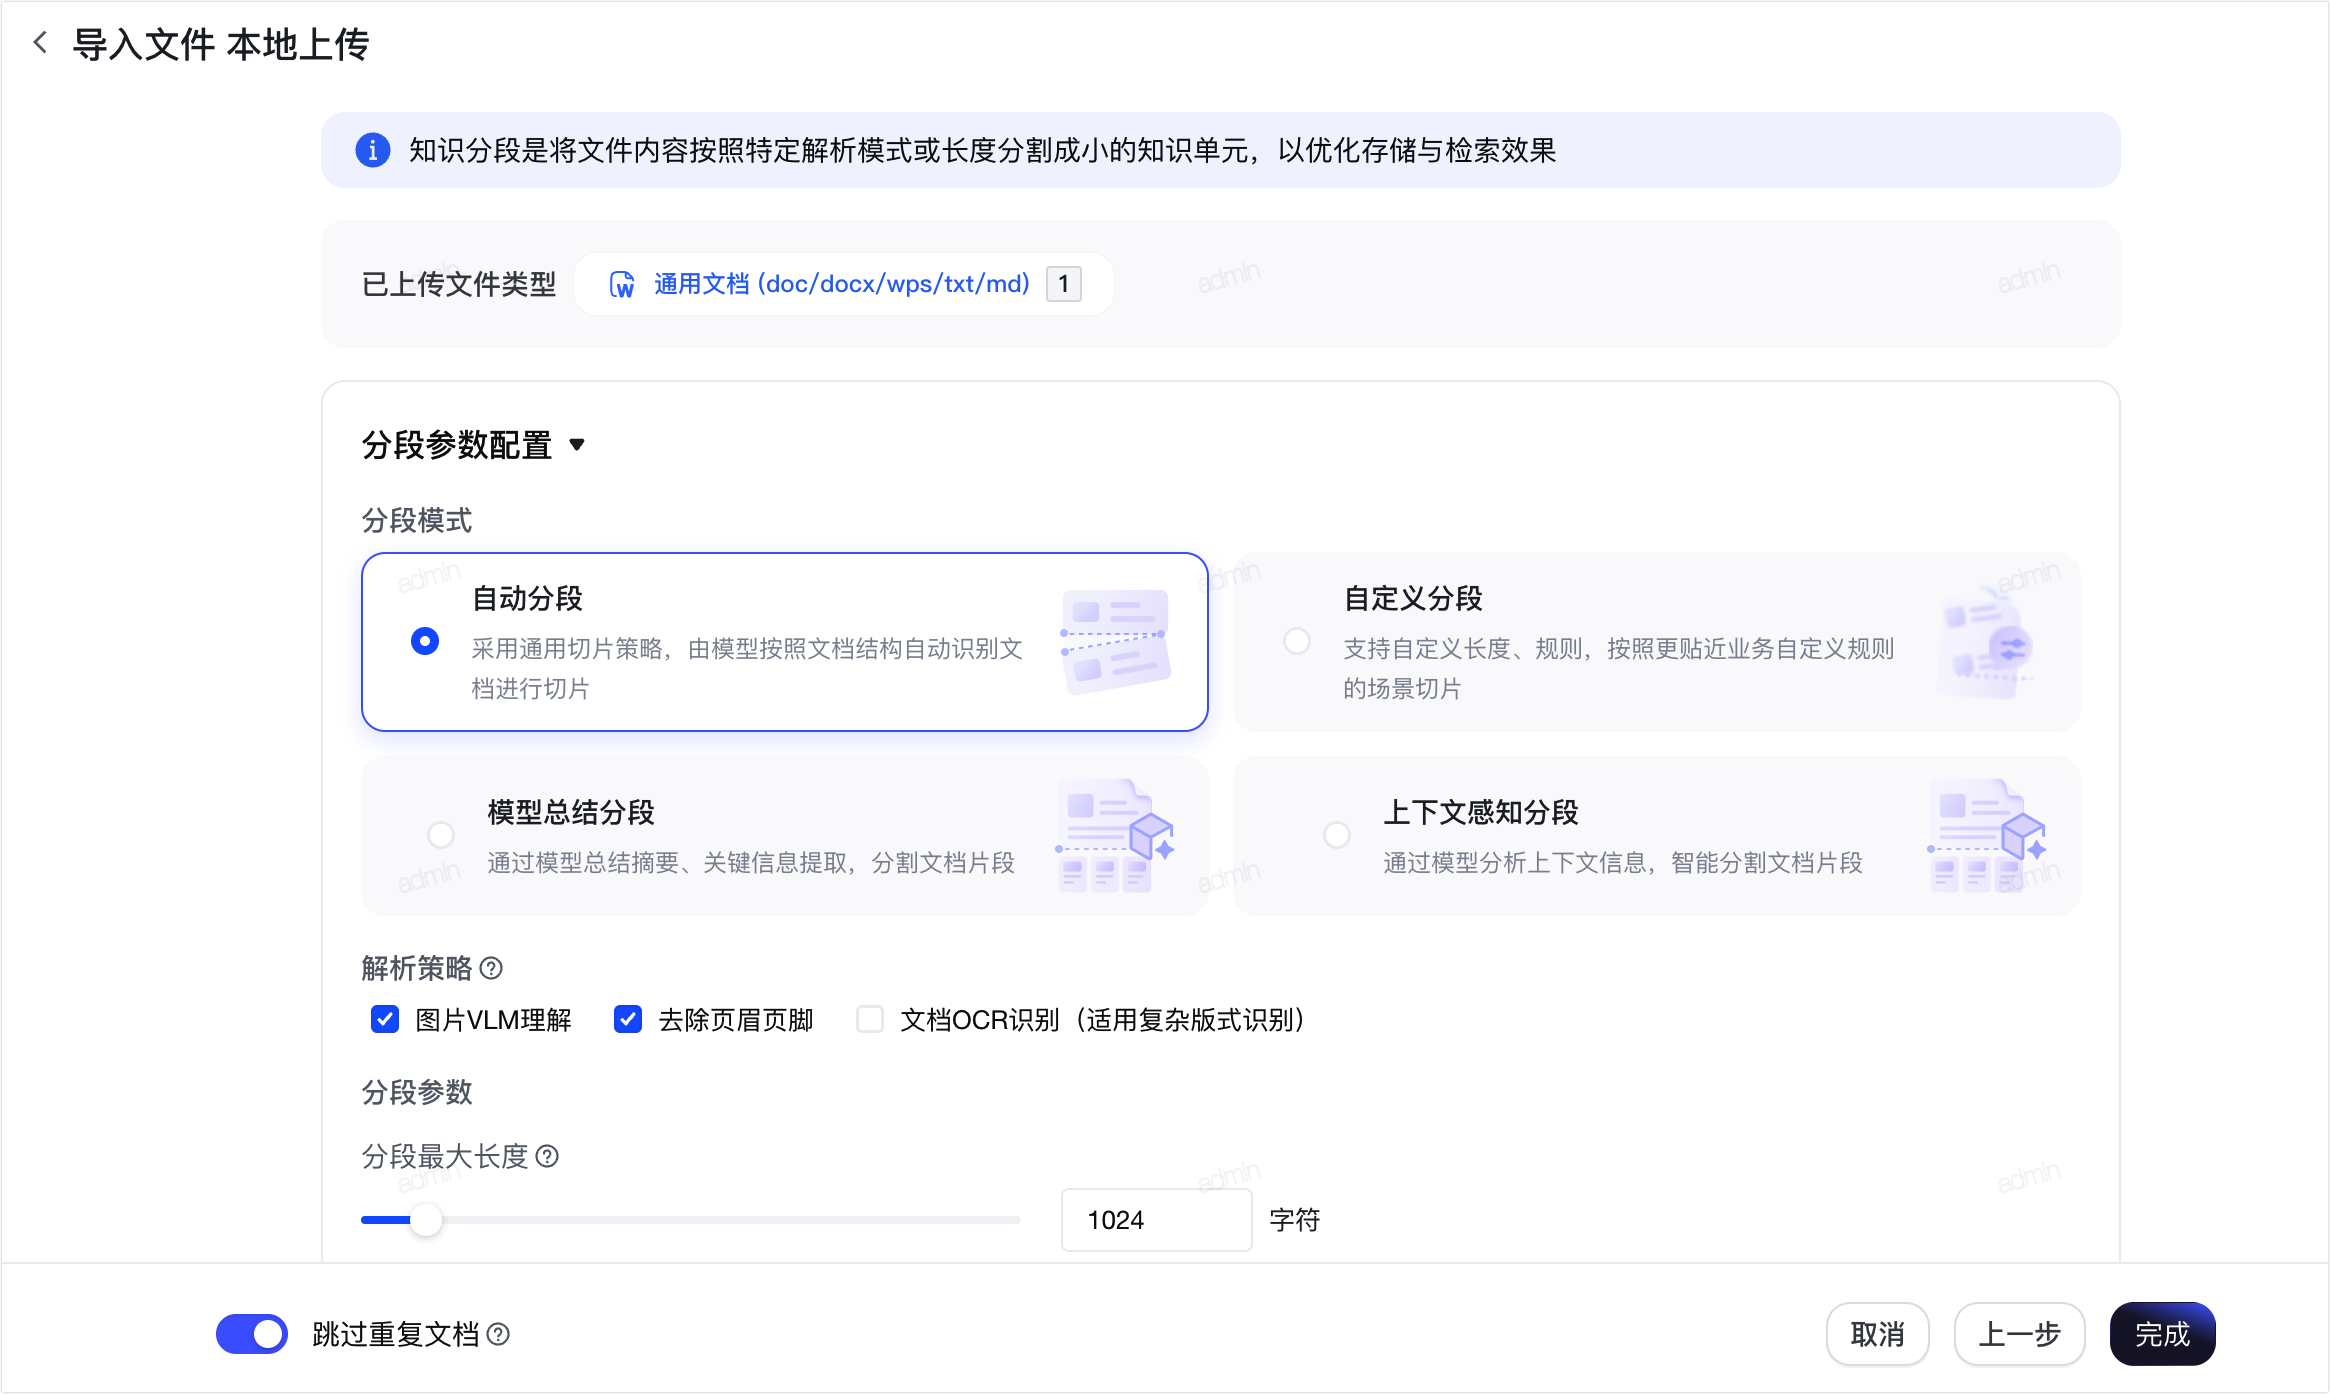The image size is (2330, 1394).
Task: Click the 分段参数配置 heading text
Action: (457, 445)
